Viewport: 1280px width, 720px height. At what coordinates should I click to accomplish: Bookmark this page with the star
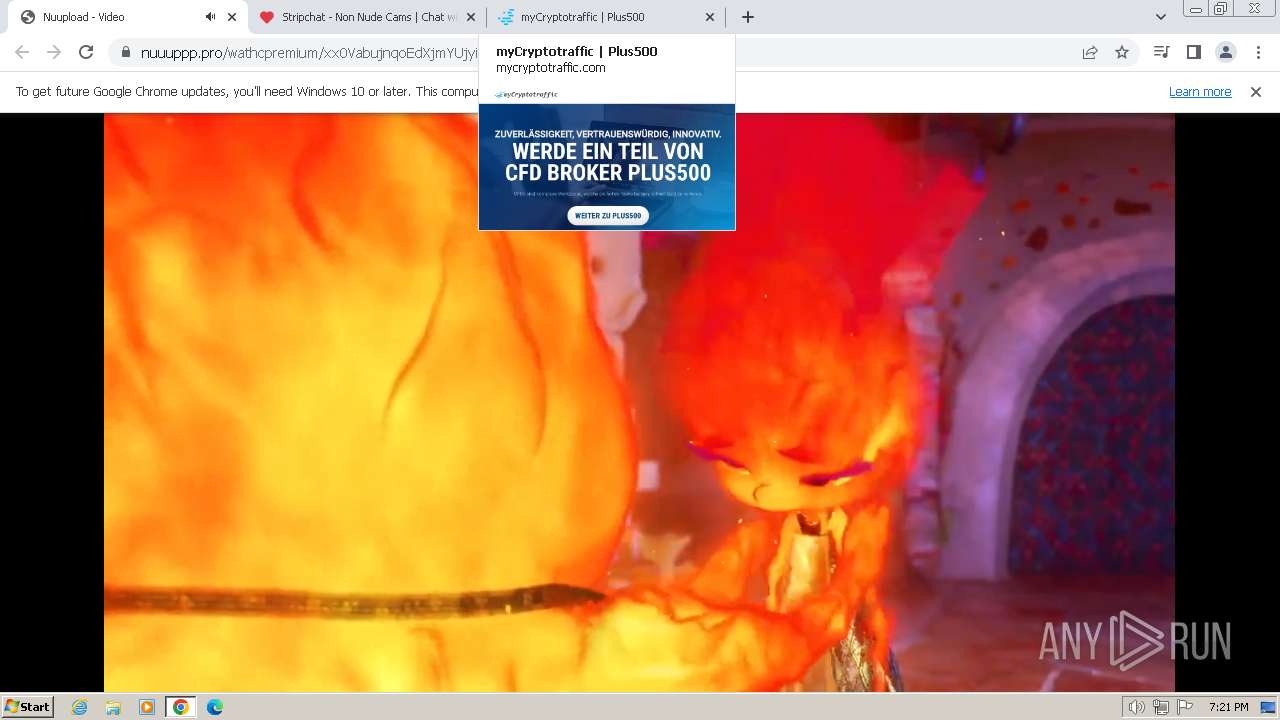click(x=1122, y=53)
